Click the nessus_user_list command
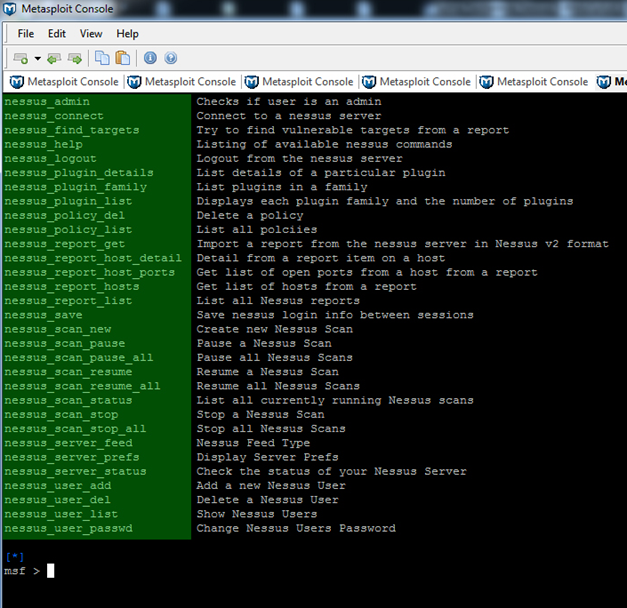The height and width of the screenshot is (608, 627). pyautogui.click(x=61, y=514)
